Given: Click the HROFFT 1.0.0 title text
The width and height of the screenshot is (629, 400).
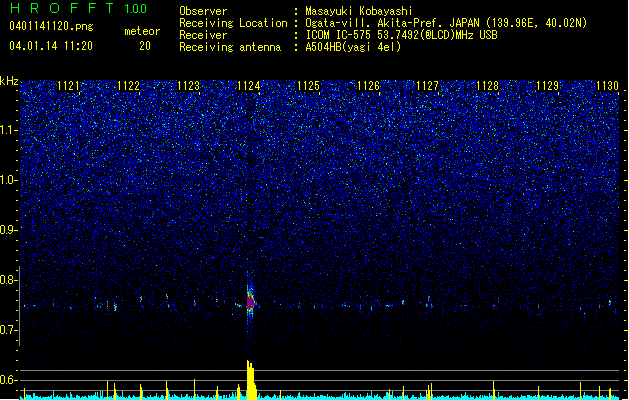Looking at the screenshot, I should (79, 8).
